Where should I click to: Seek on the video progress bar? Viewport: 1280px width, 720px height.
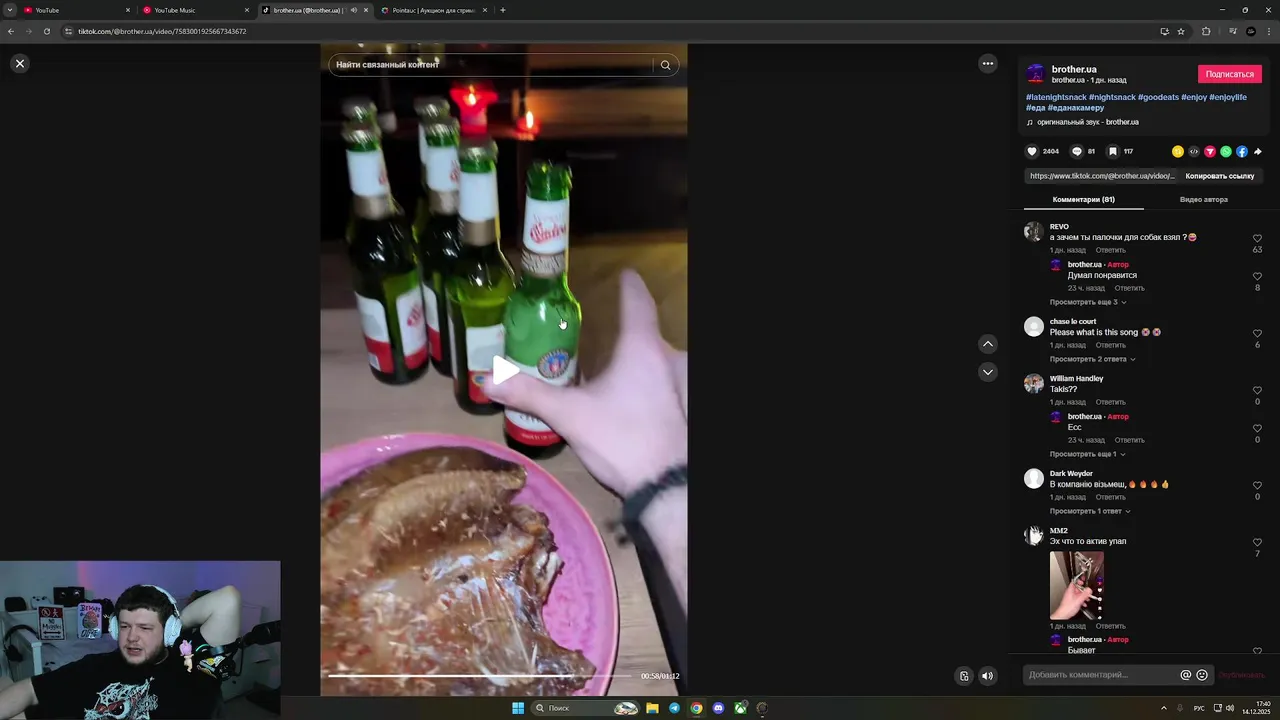coord(480,676)
